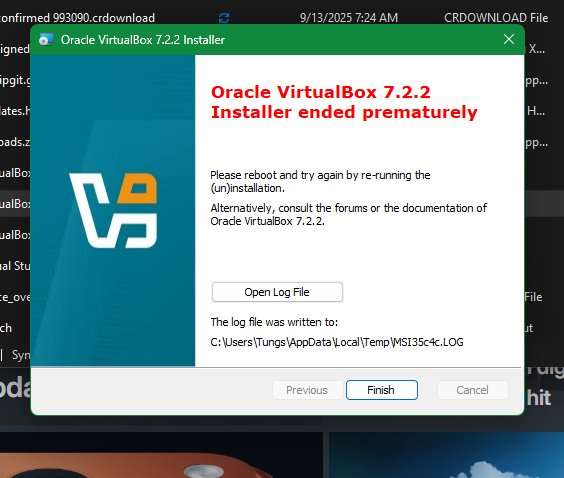Select 'consult the forums' paragraph

click(349, 214)
